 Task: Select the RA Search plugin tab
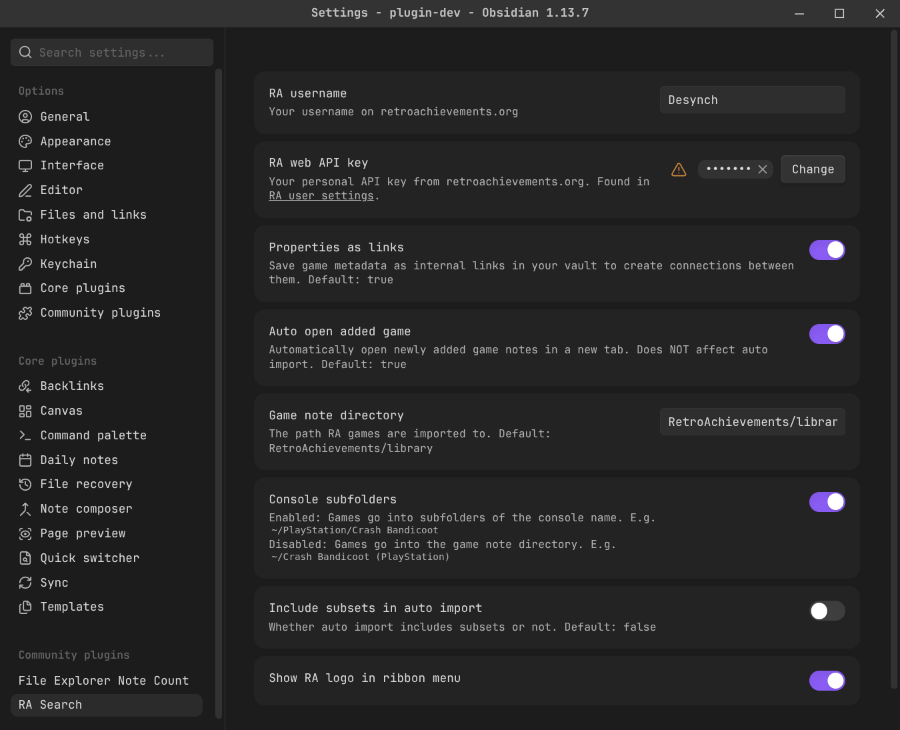[107, 705]
